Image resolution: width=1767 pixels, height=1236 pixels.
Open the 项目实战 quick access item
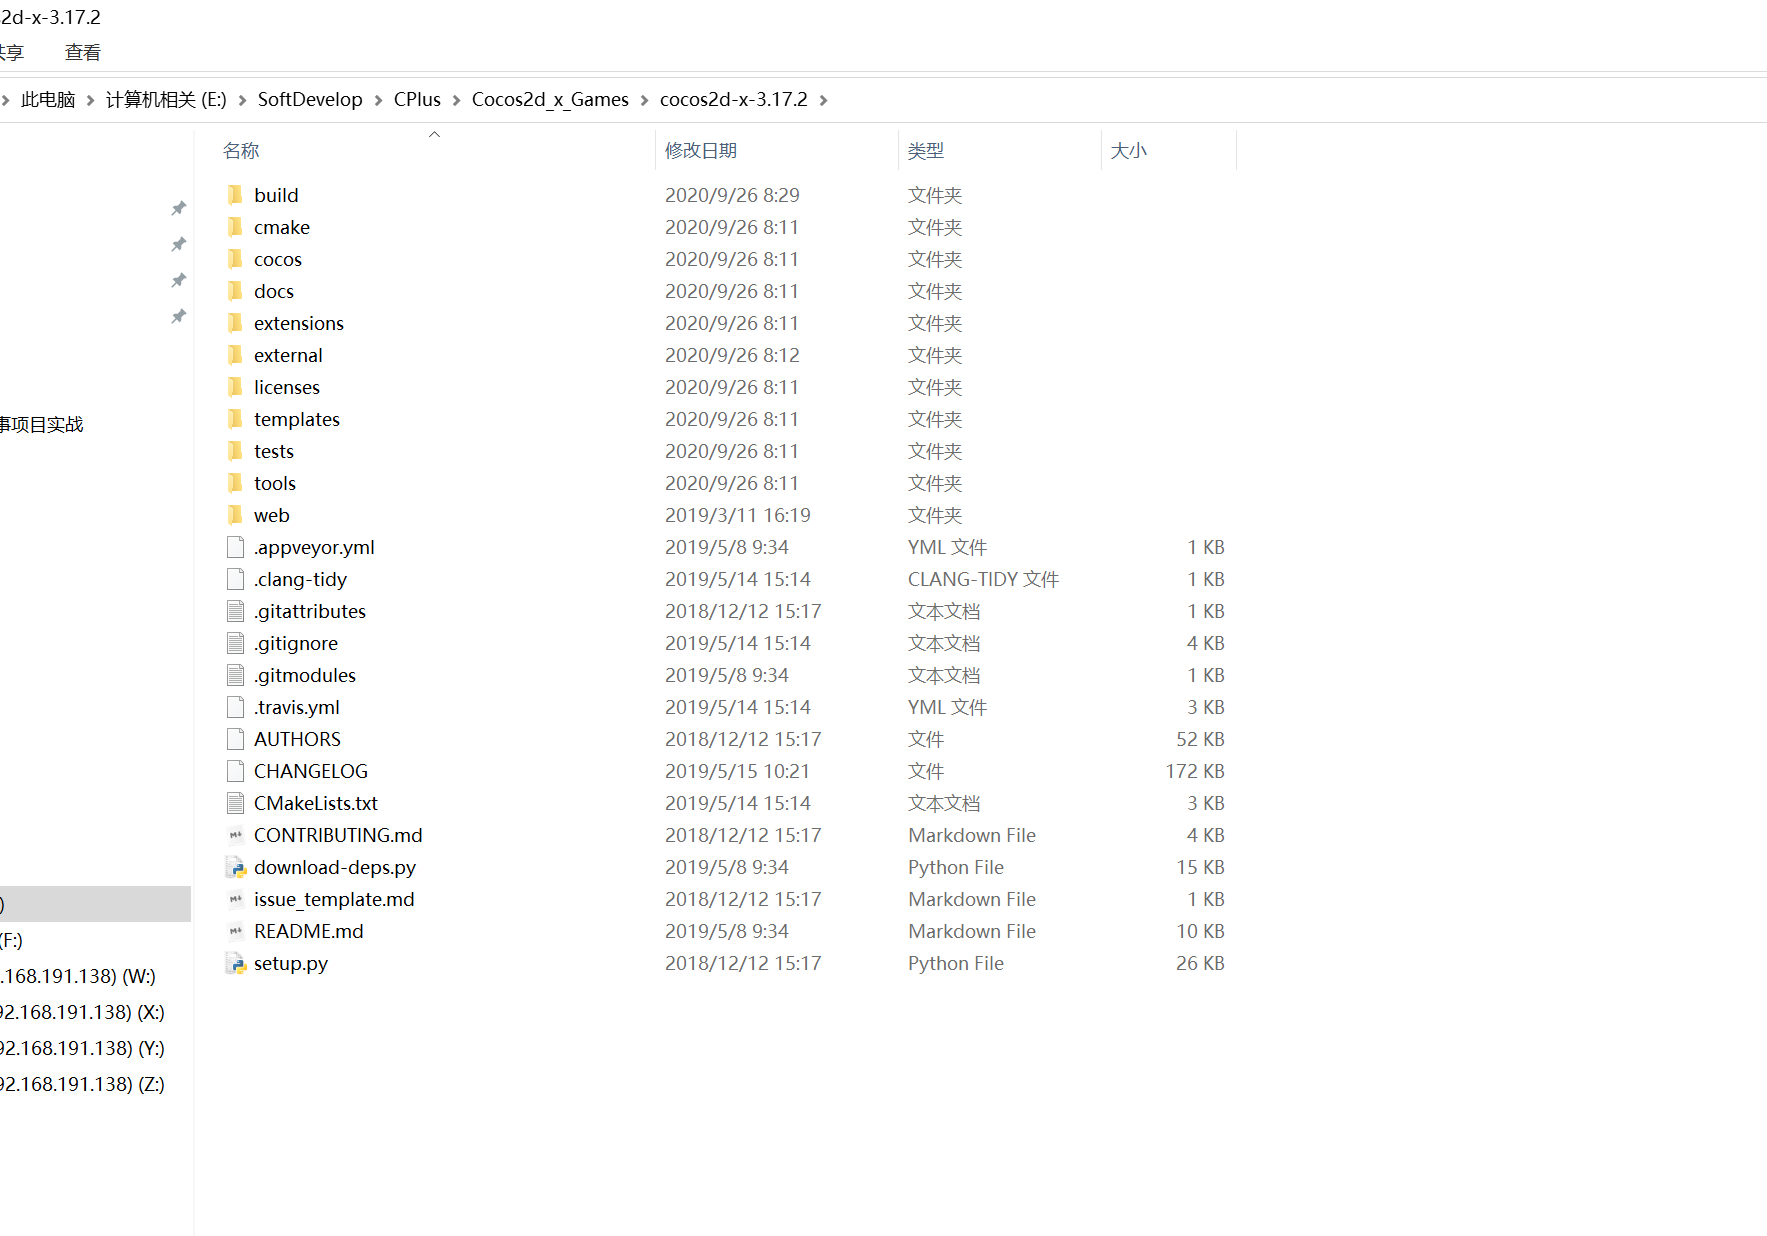[41, 424]
